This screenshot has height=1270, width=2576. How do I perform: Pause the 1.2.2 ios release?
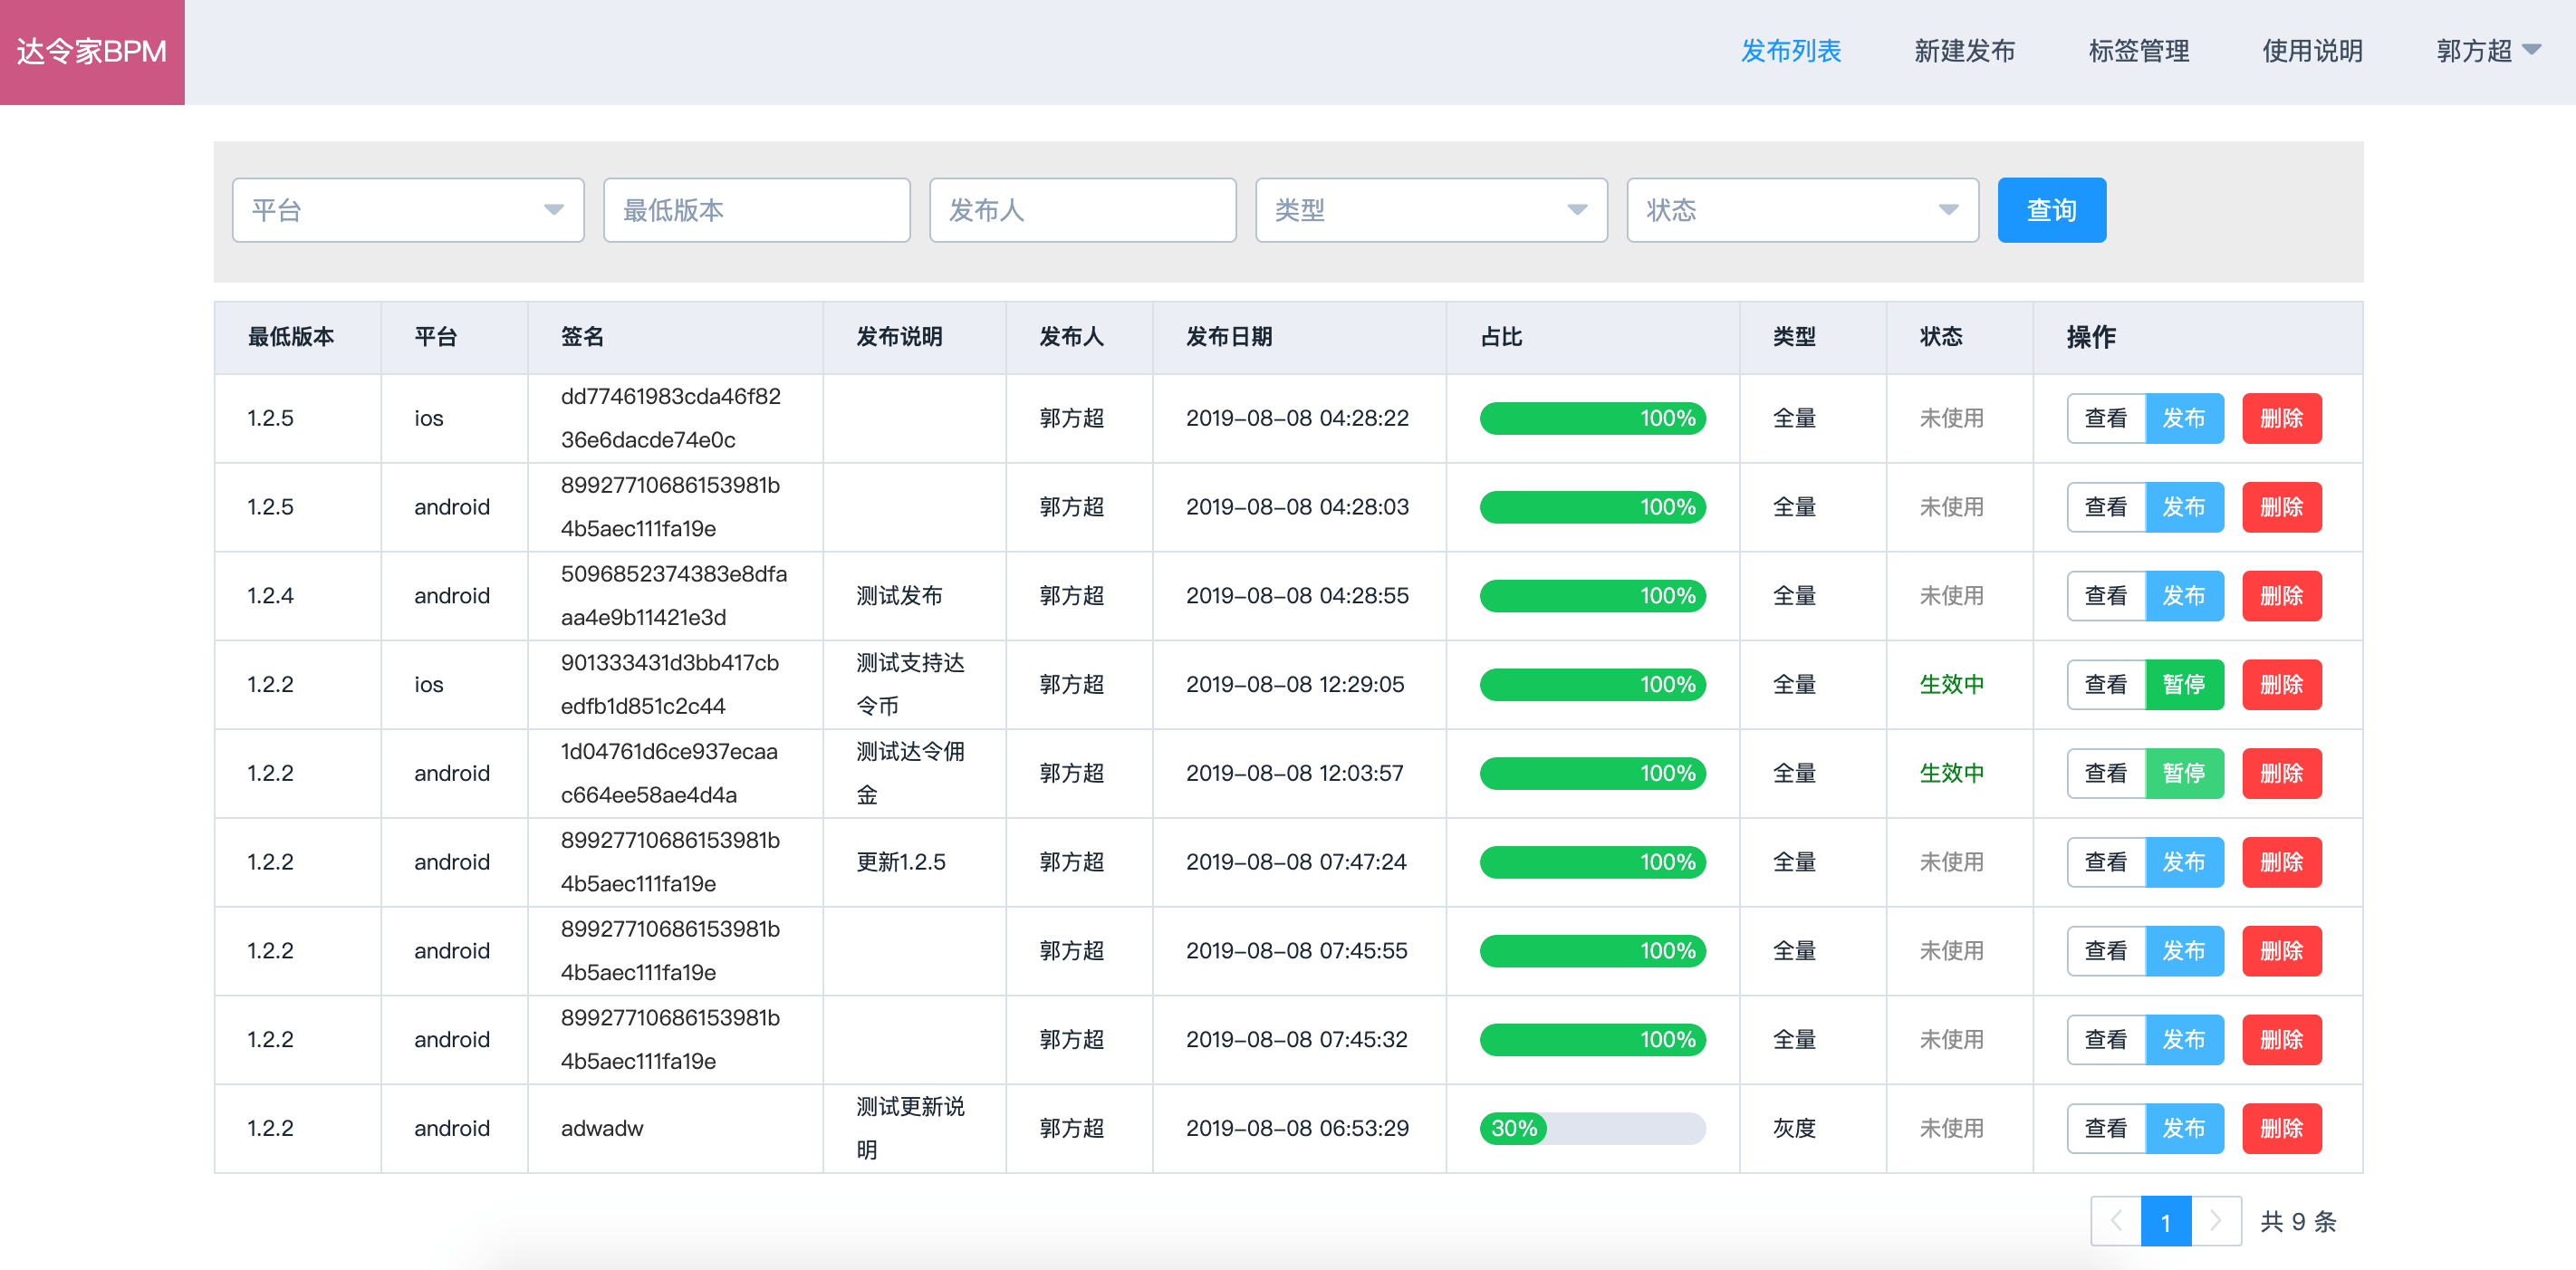2183,685
